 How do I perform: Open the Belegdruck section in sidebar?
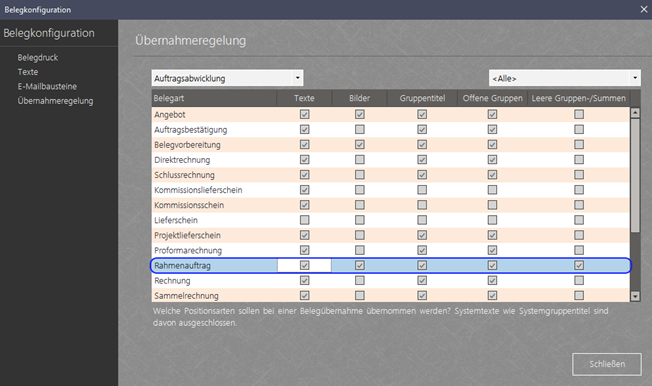click(x=37, y=57)
